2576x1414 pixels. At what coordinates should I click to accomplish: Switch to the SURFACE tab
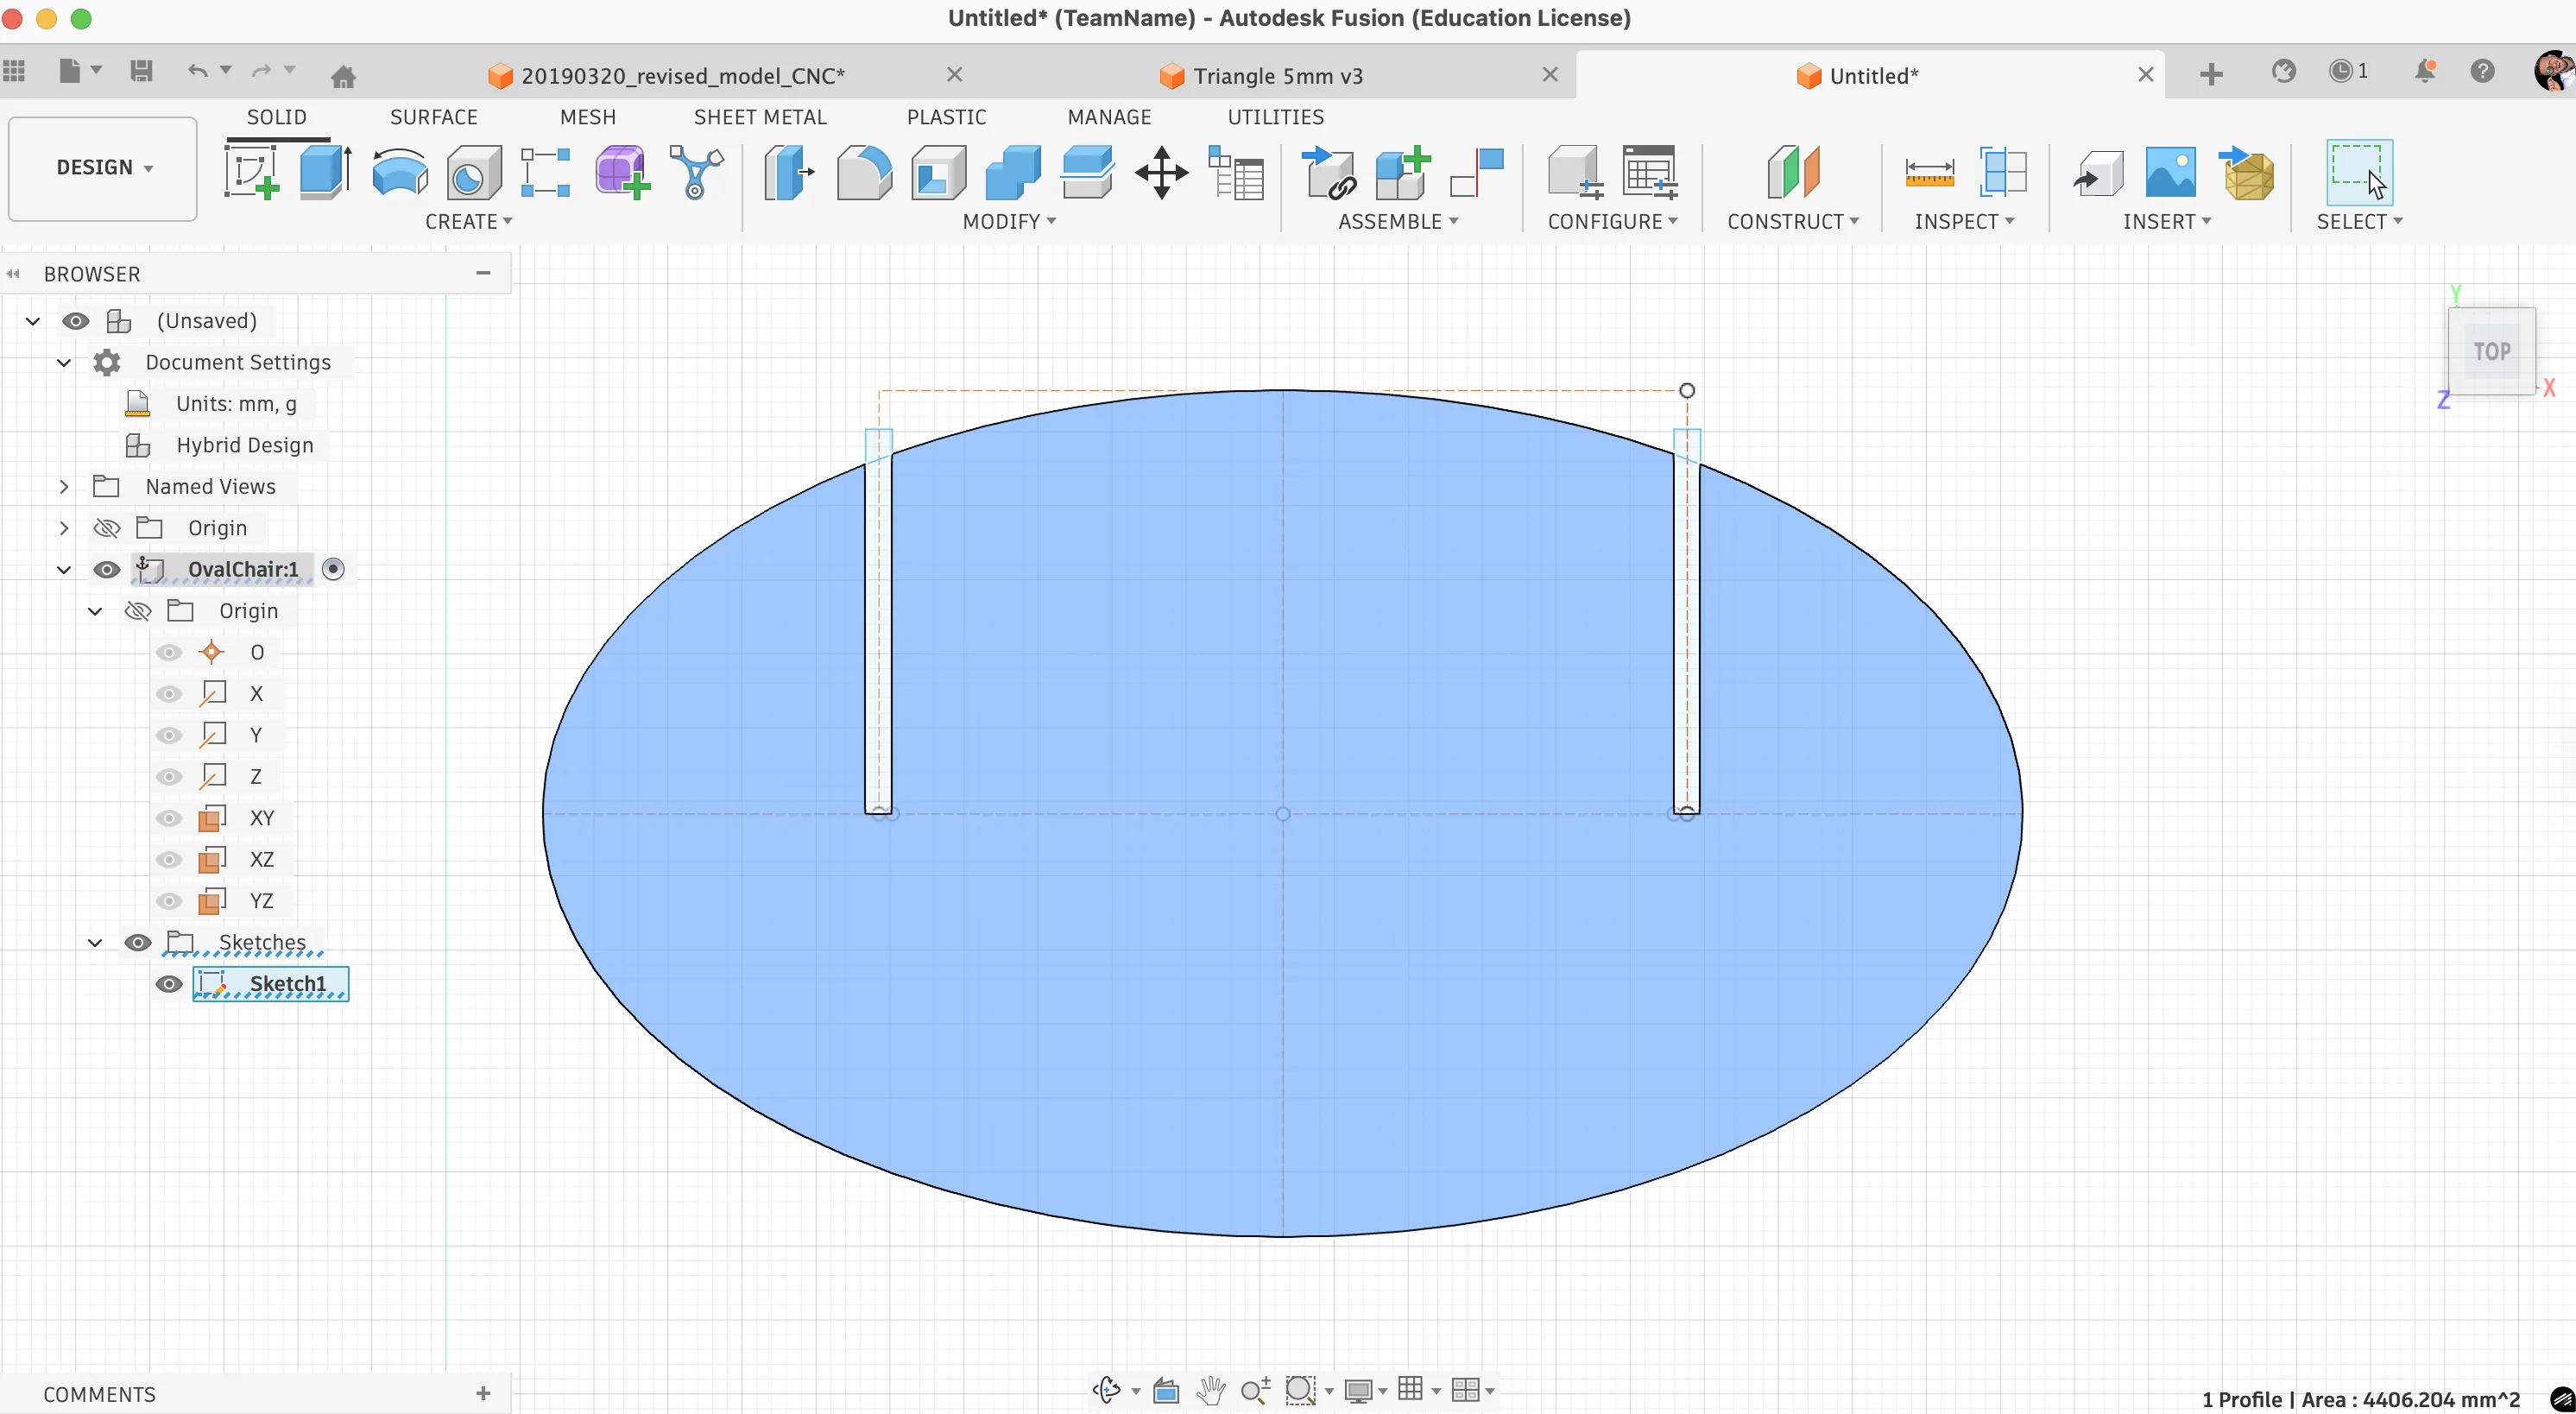point(433,117)
